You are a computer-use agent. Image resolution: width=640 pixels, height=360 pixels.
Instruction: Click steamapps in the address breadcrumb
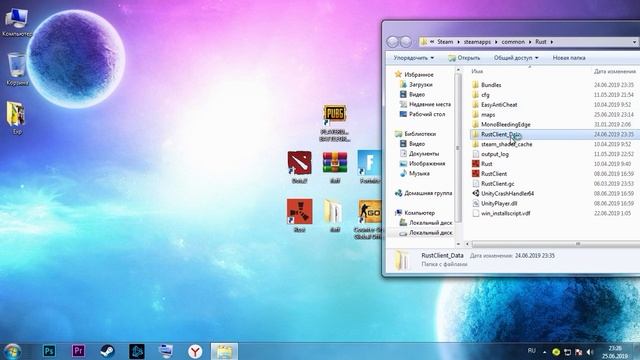[477, 42]
